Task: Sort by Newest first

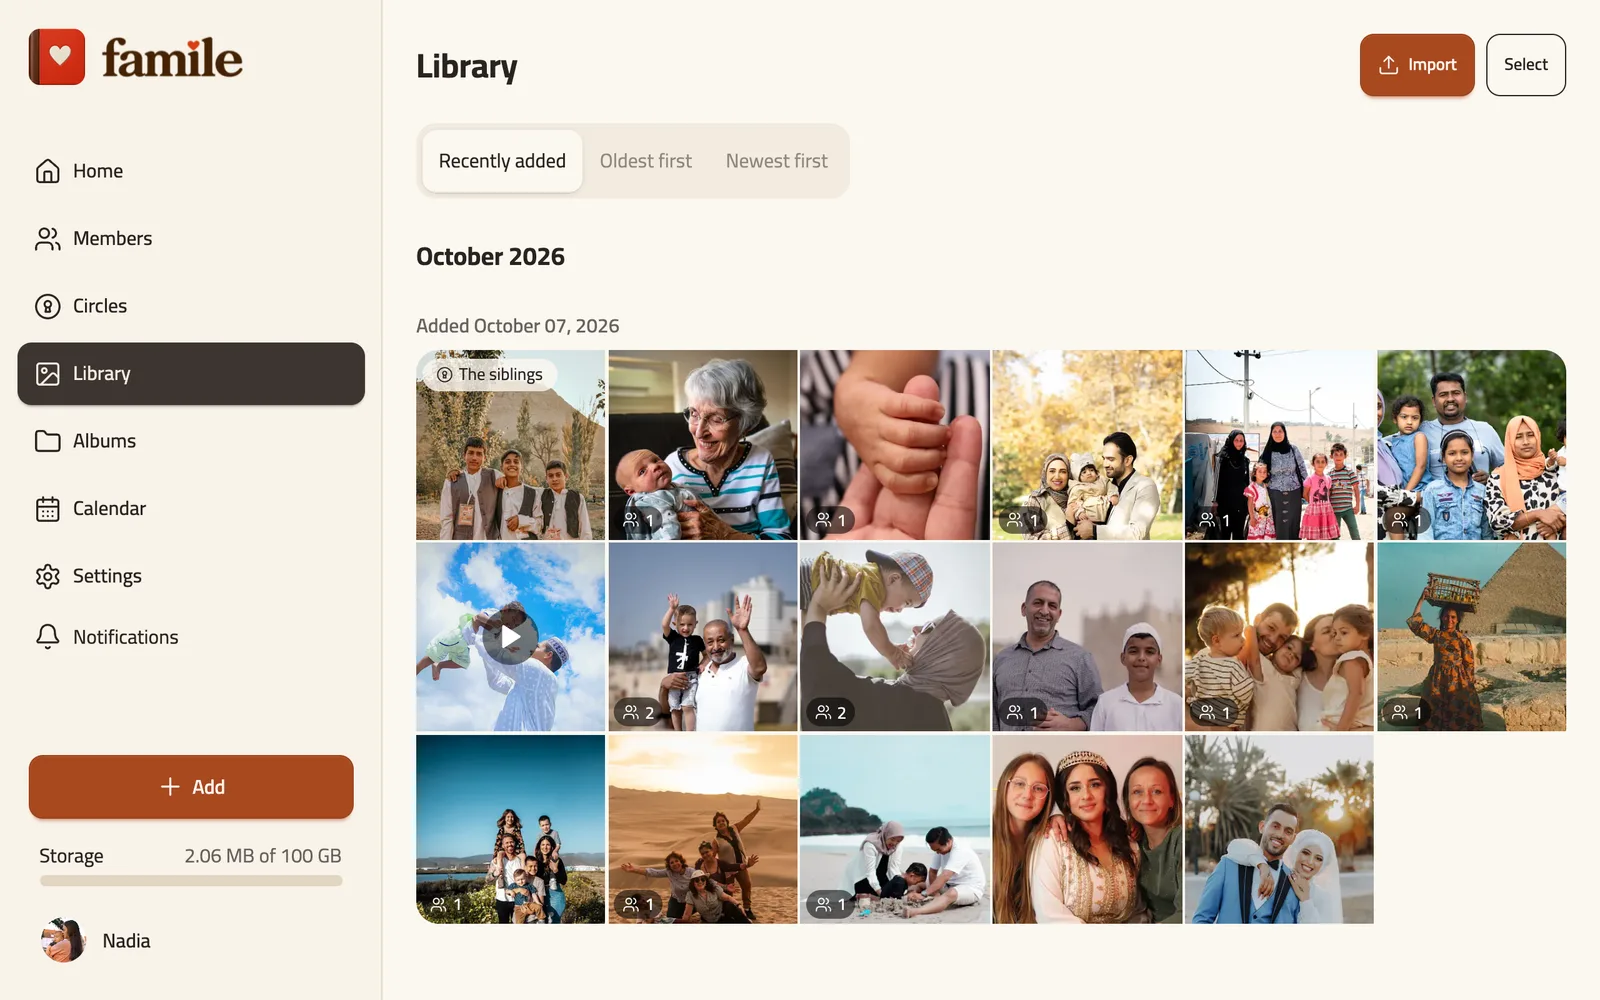Action: 777,161
